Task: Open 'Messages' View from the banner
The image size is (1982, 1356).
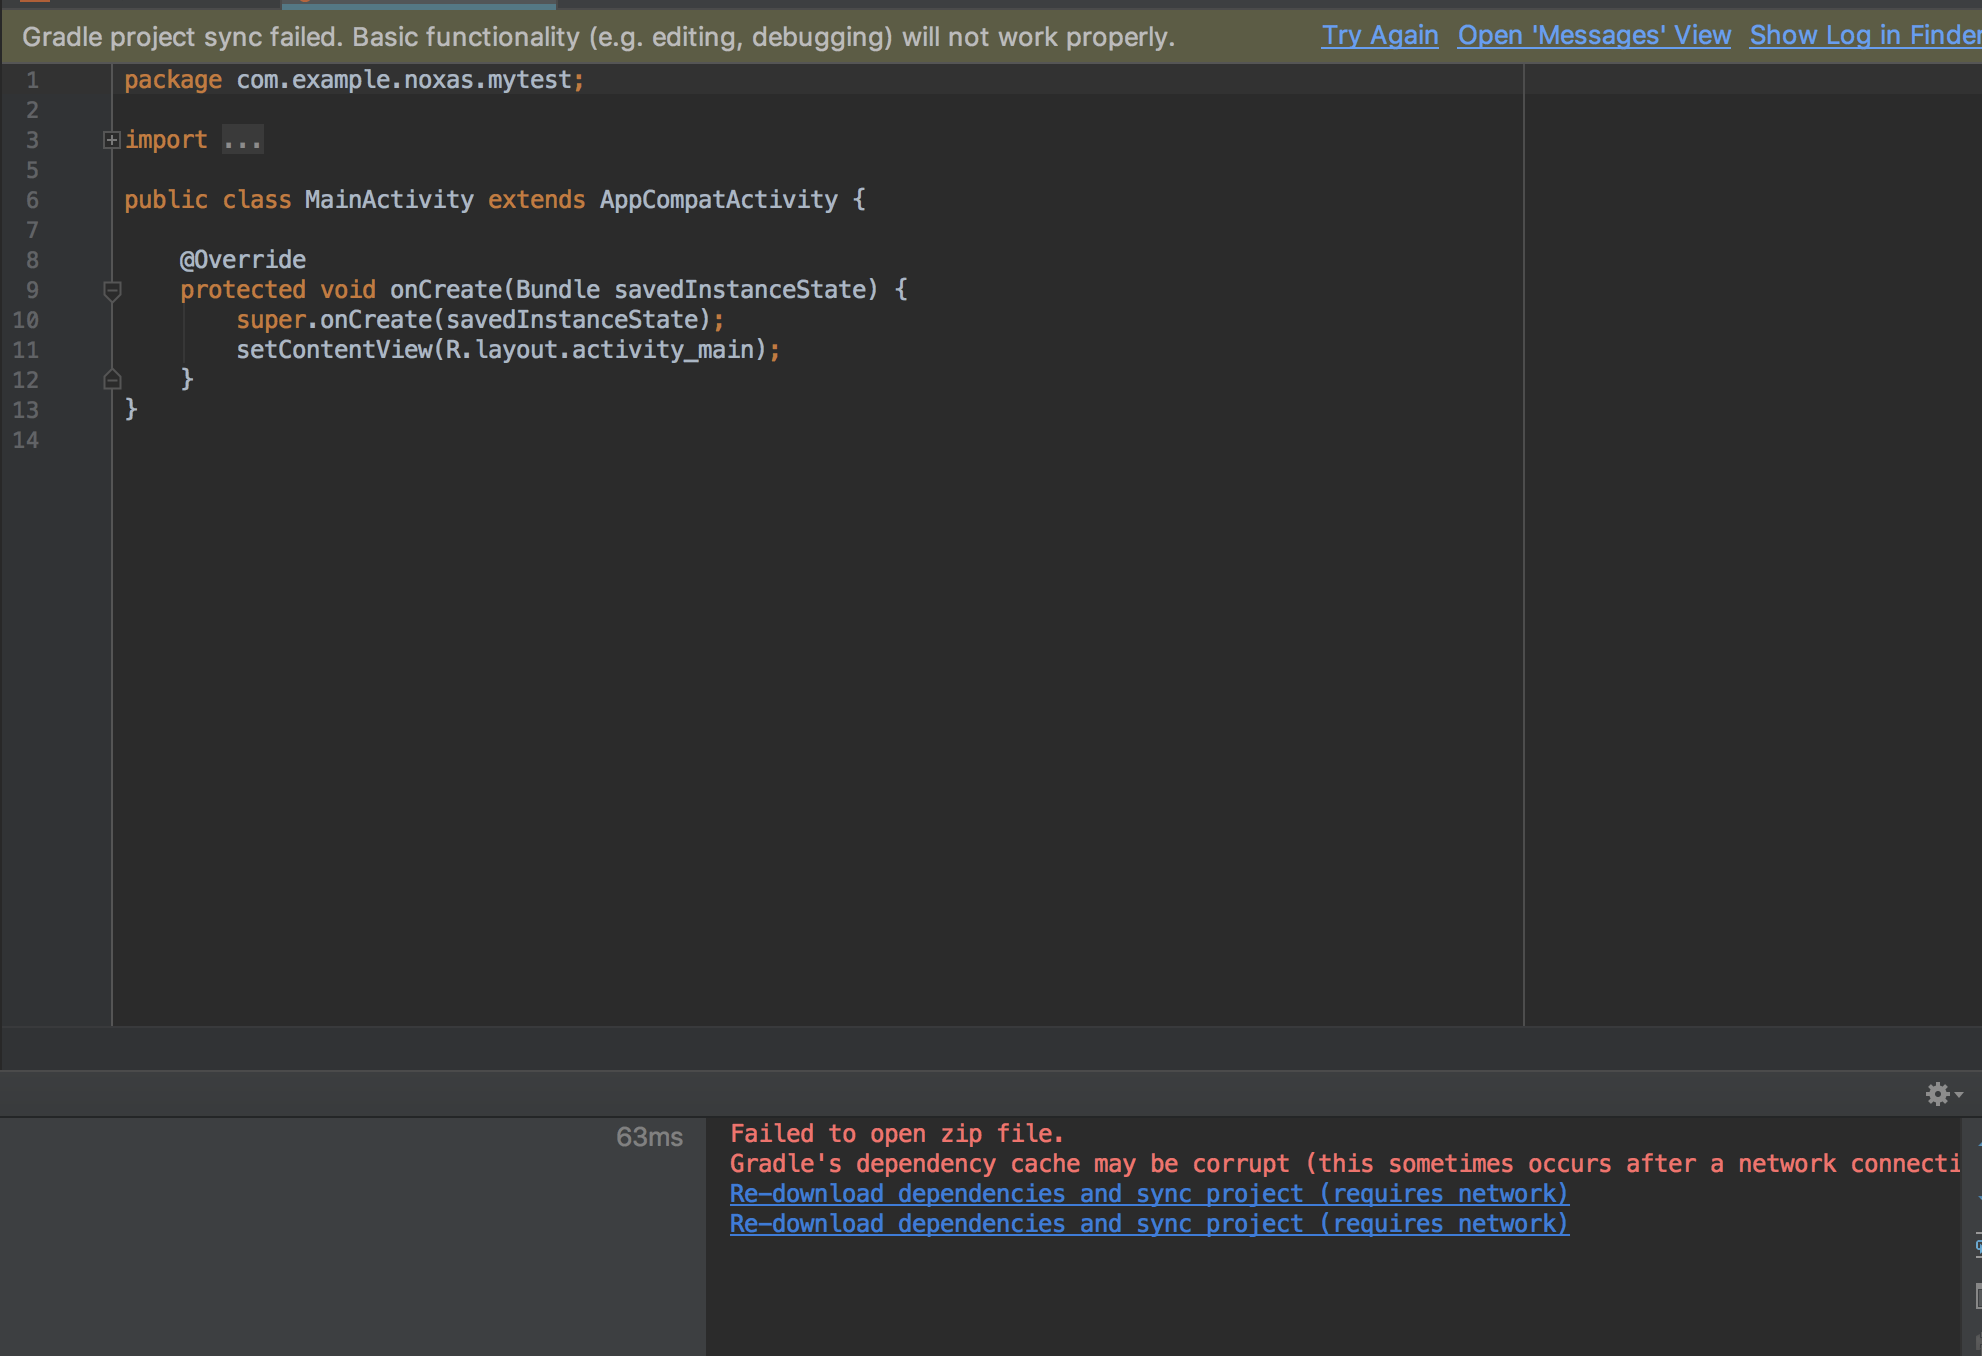Action: [x=1593, y=36]
